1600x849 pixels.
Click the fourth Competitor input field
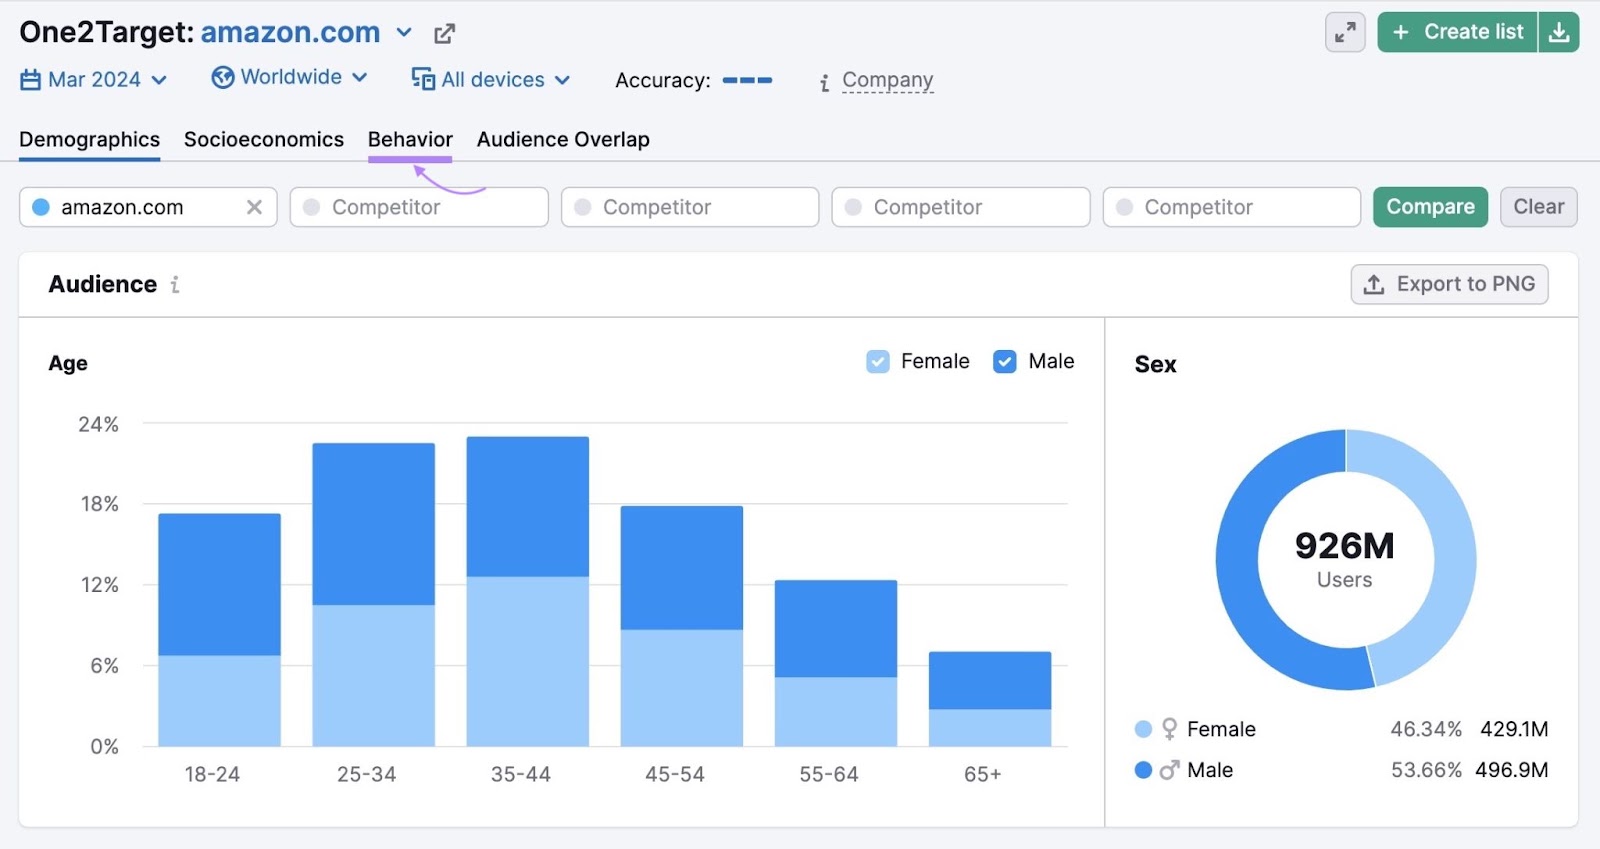coord(1232,207)
